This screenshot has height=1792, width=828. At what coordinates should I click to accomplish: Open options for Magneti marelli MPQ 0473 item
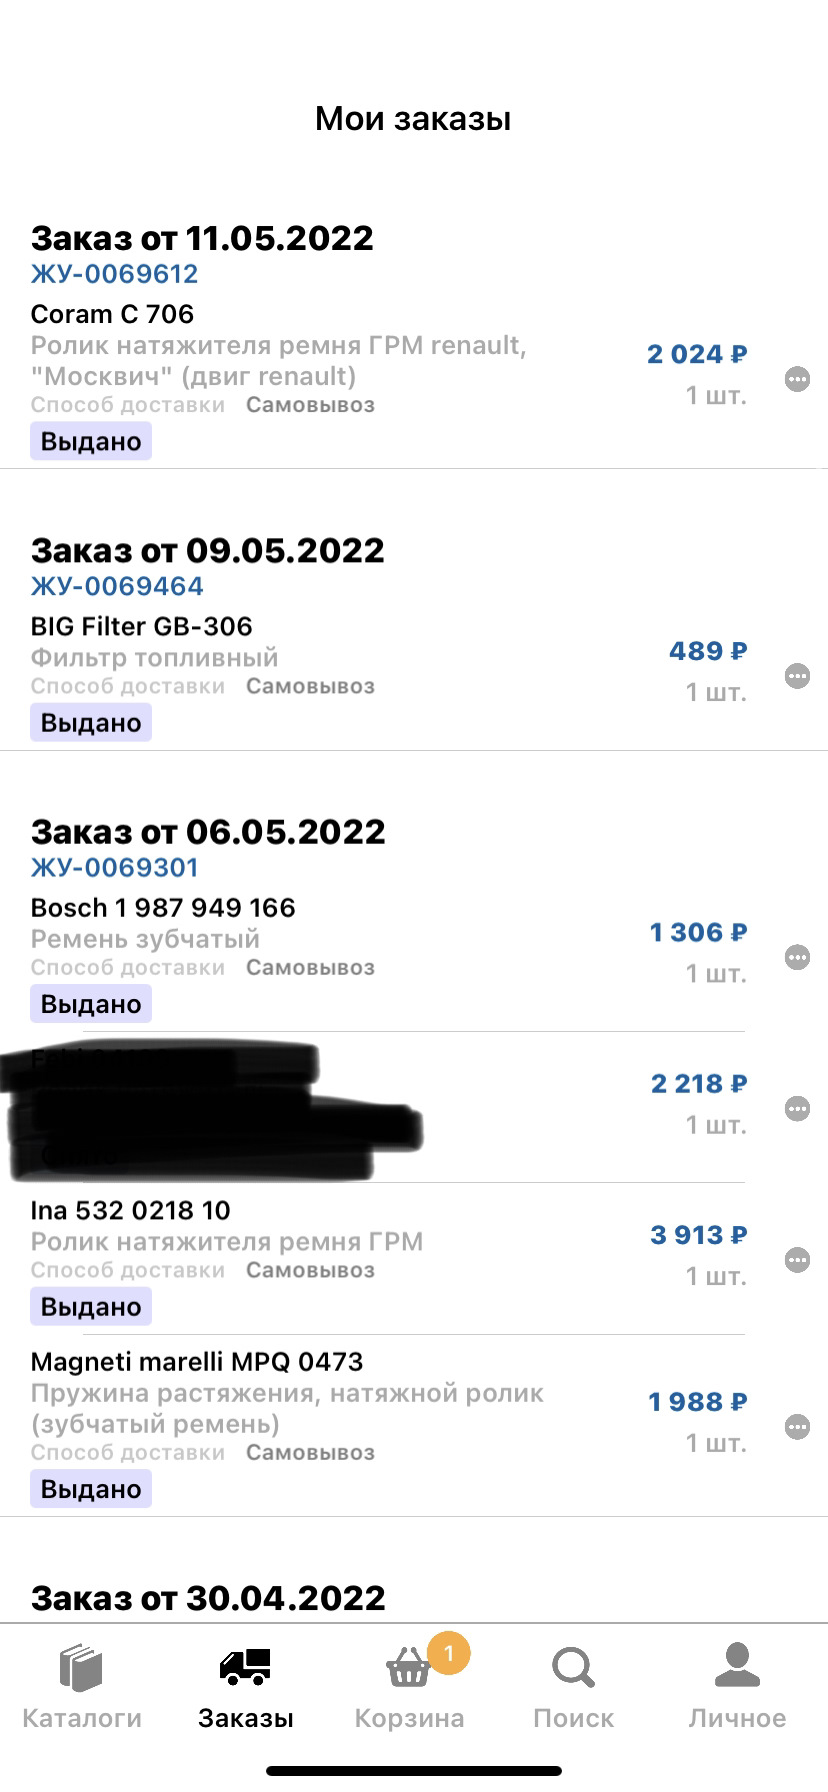(x=797, y=1427)
